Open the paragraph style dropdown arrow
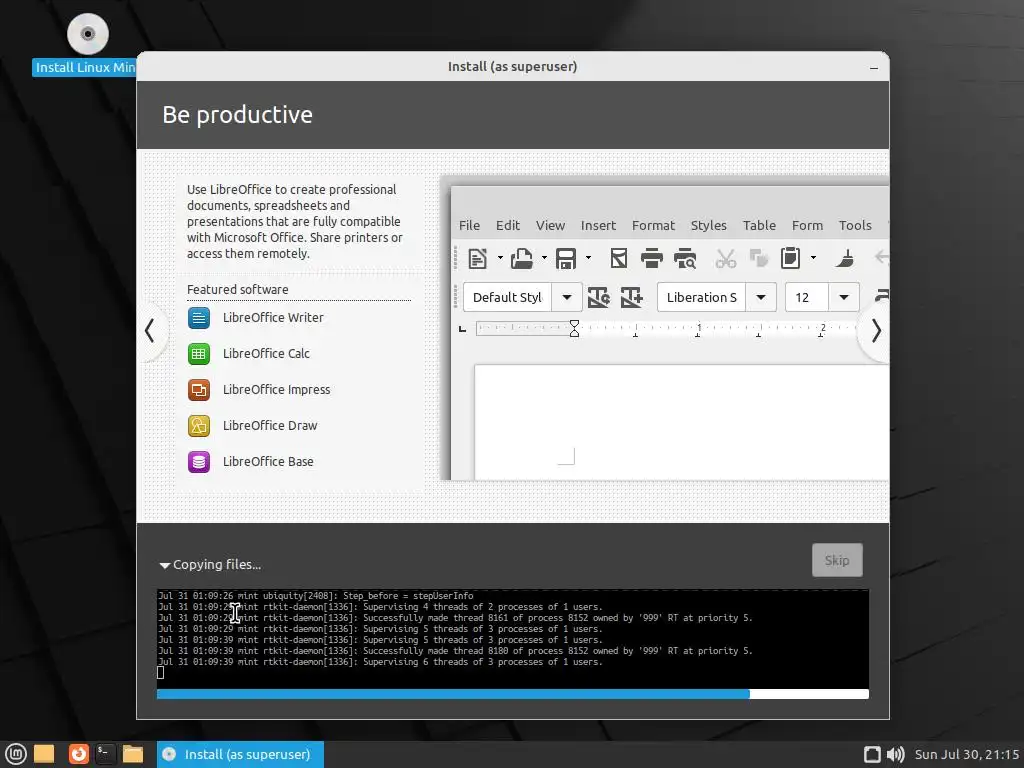Image resolution: width=1024 pixels, height=768 pixels. pyautogui.click(x=567, y=298)
